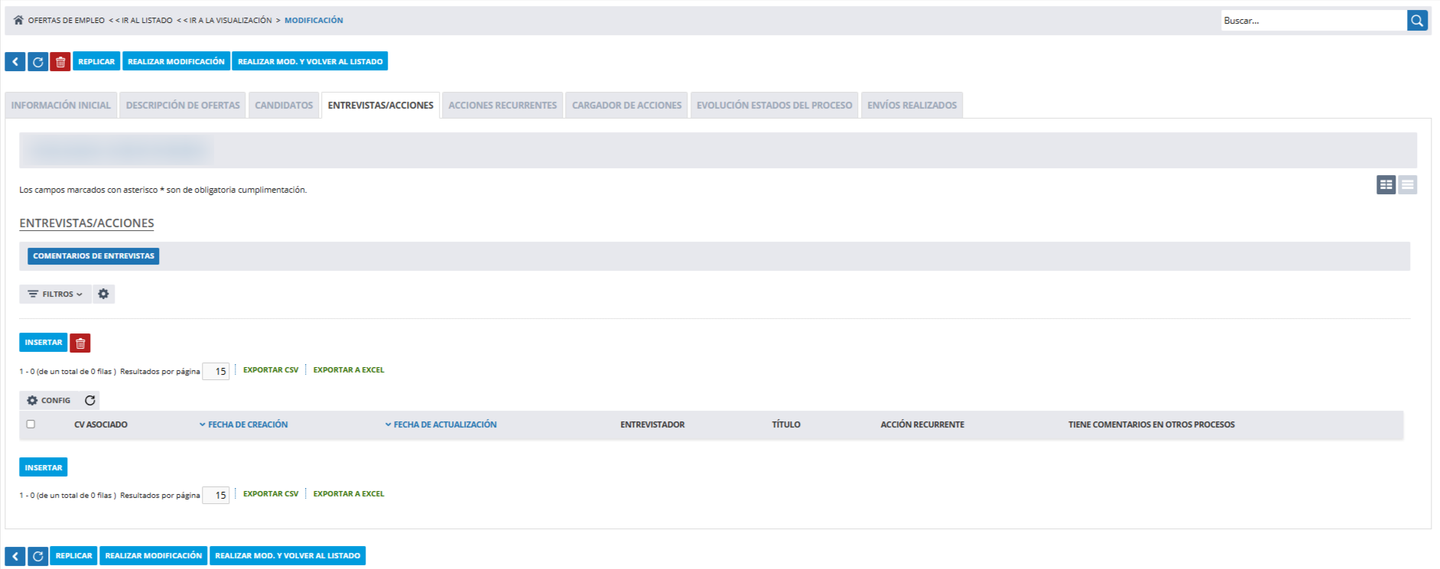Open Comentarios de Entrevistas
Viewport: 1440px width, 569px height.
tap(94, 256)
